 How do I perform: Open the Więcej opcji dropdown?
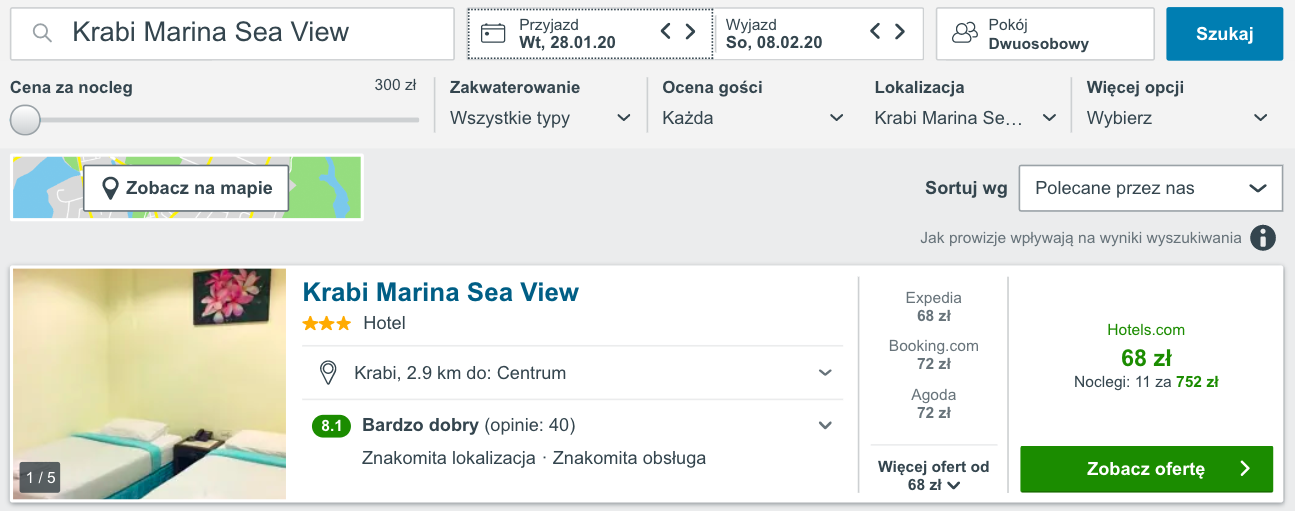[x=1177, y=118]
